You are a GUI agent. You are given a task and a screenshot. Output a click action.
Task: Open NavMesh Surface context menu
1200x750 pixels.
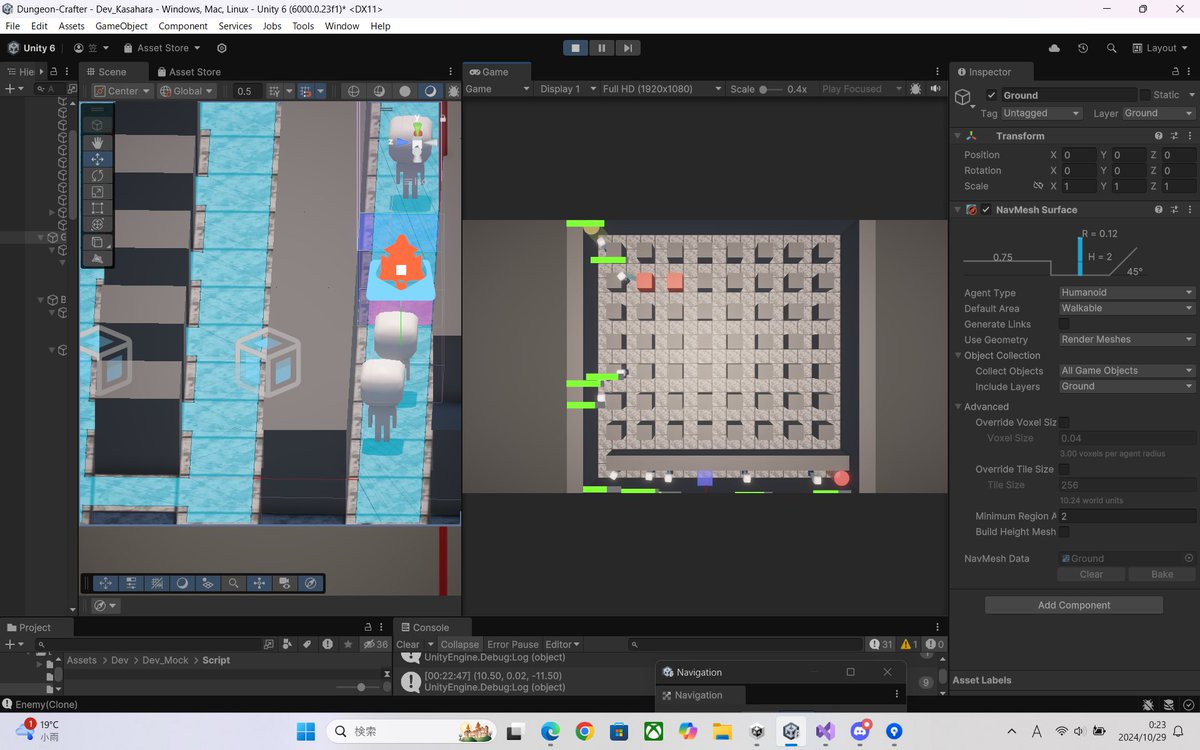tap(1188, 210)
